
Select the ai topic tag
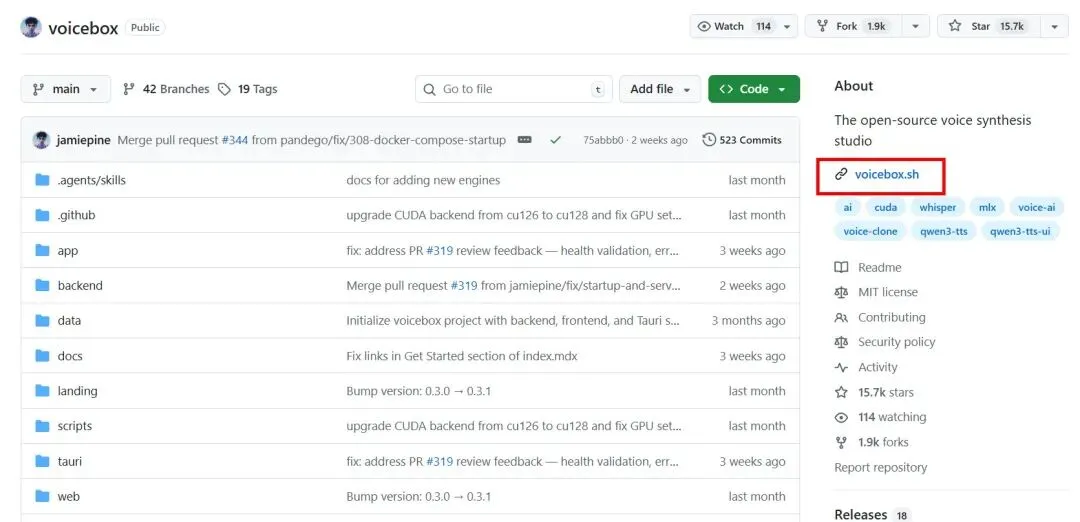(x=847, y=207)
